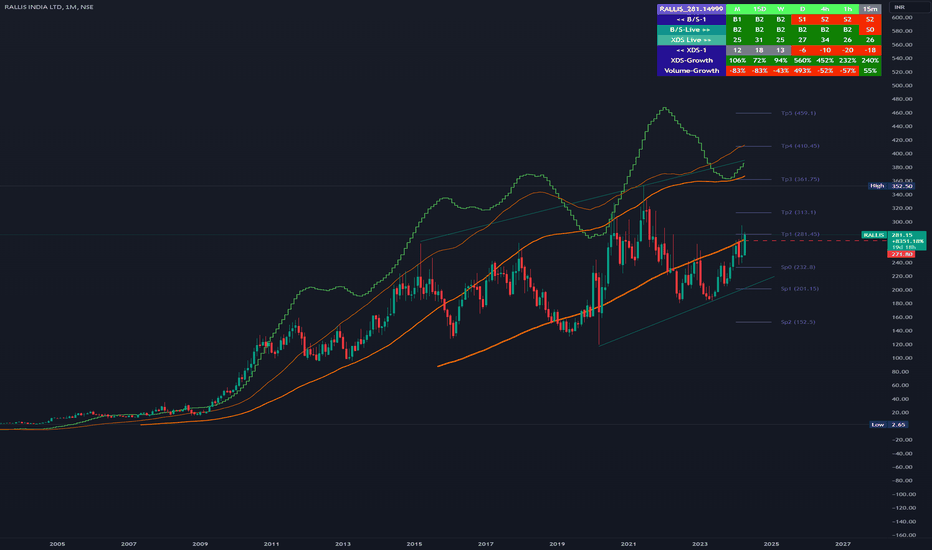932x550 pixels.
Task: Click the XDS-Growth row label
Action: coord(691,60)
